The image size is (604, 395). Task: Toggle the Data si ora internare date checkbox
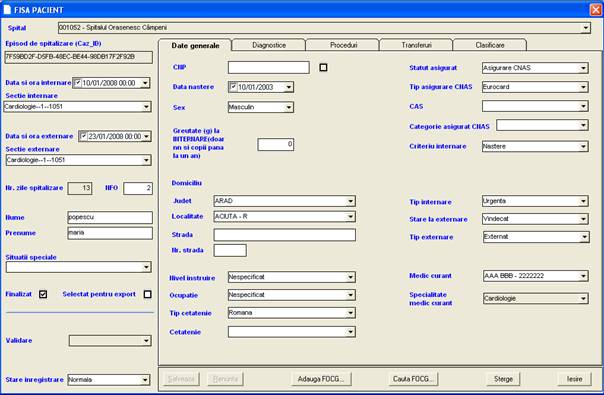77,82
